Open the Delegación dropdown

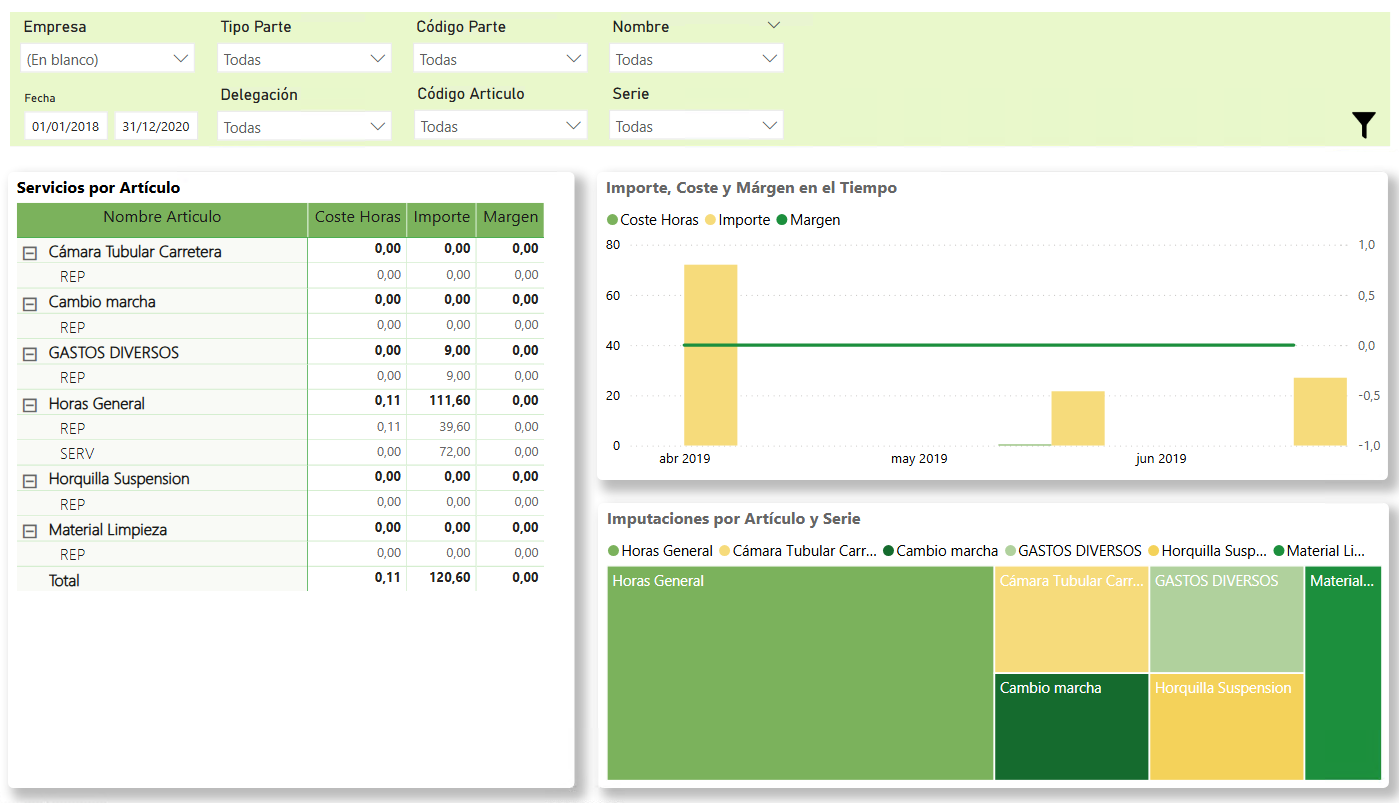coord(304,127)
